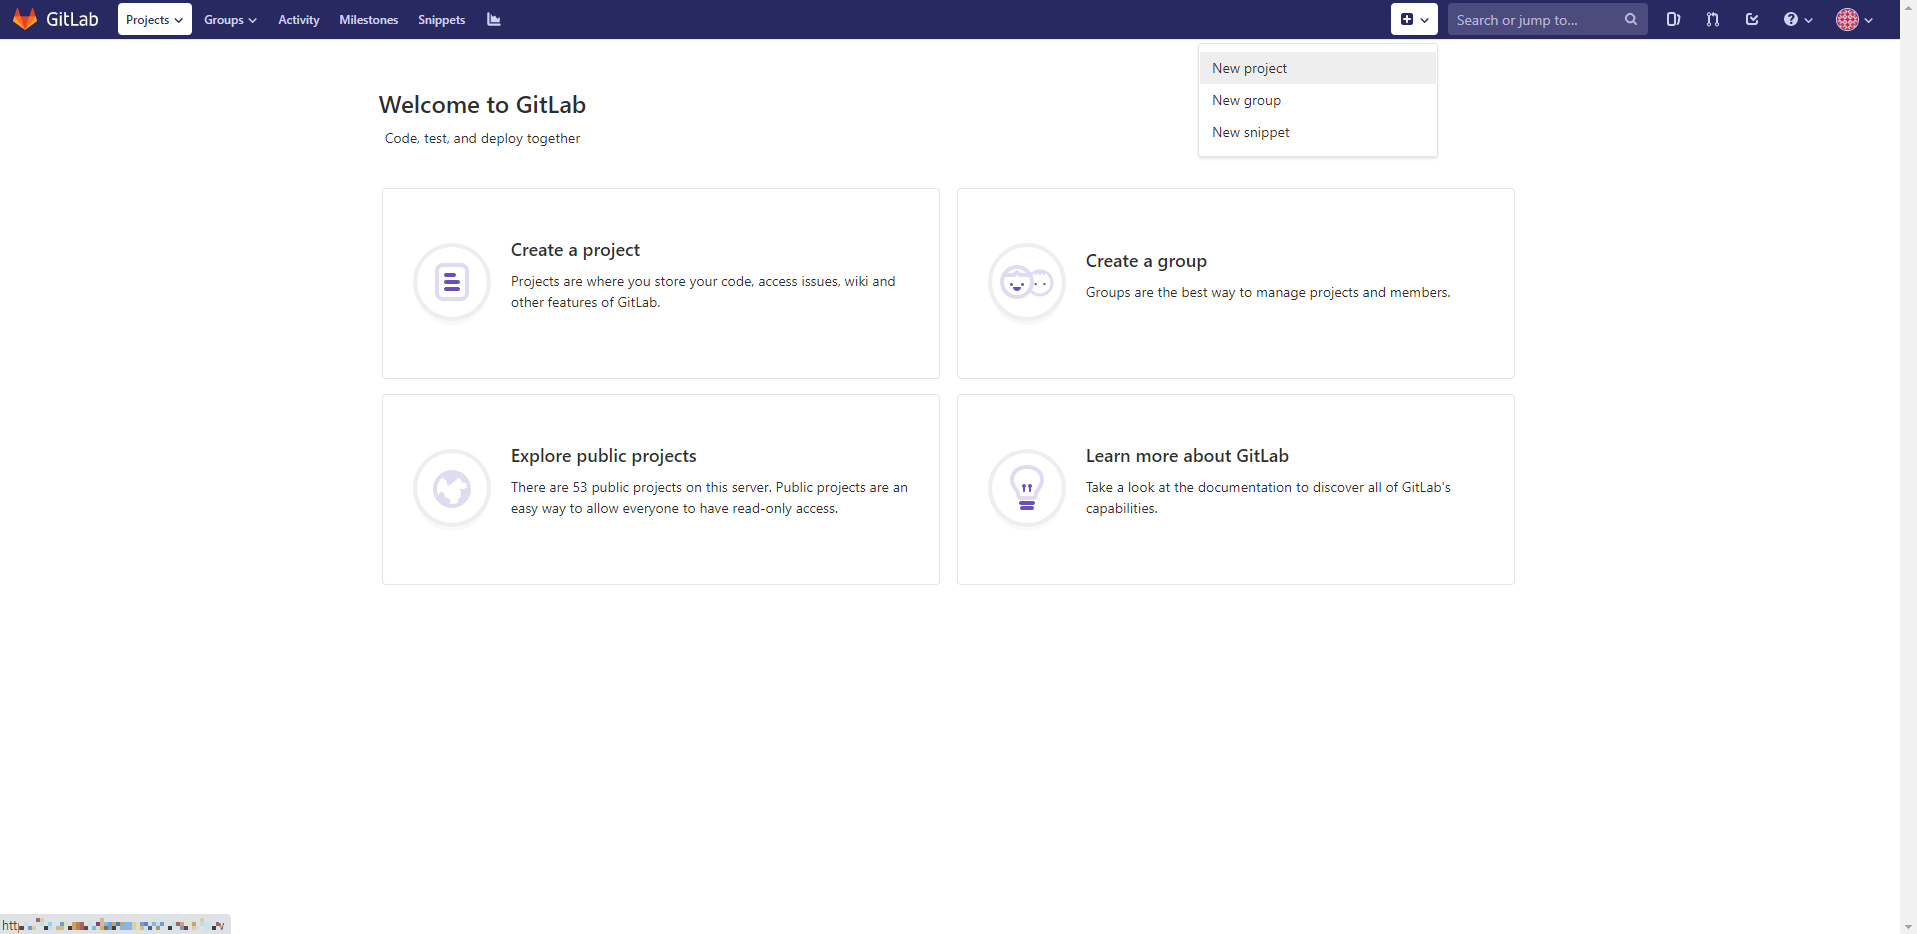
Task: Open the To-Do list icon
Action: [1752, 19]
